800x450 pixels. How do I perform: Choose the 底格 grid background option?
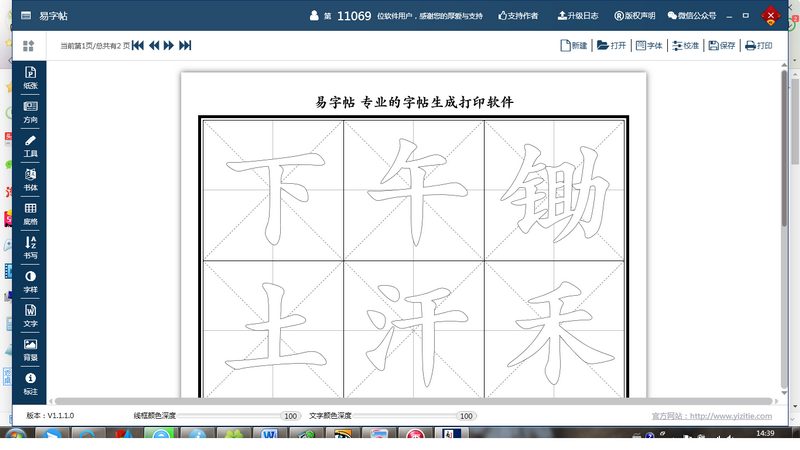point(30,214)
